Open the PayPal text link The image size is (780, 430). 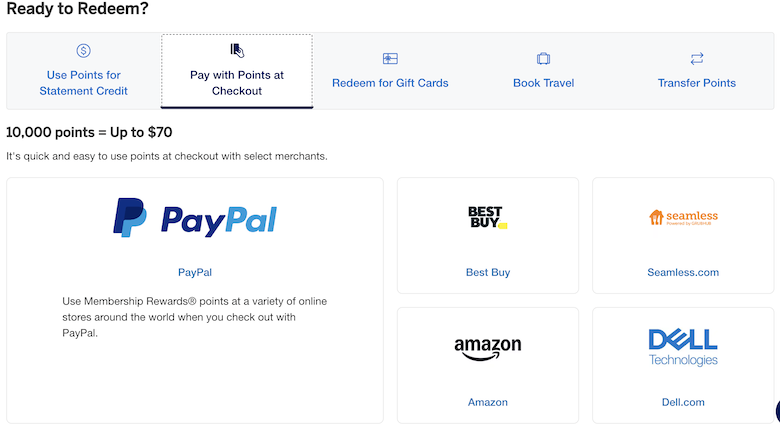click(195, 272)
